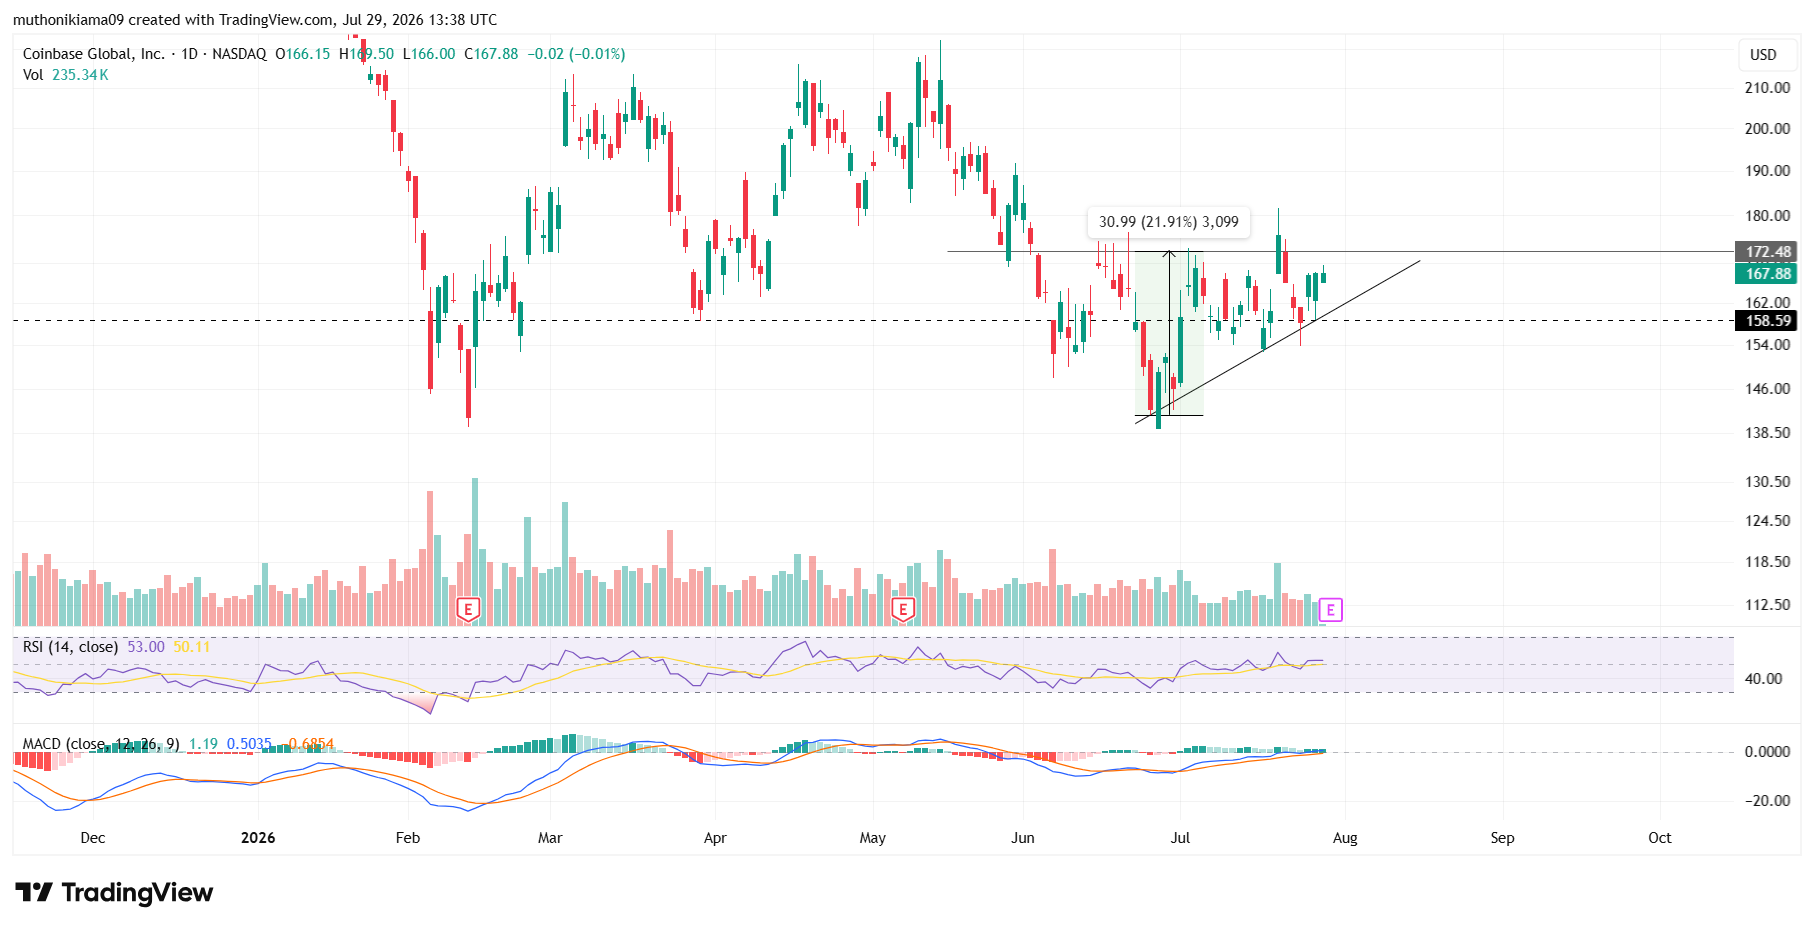Click the Jul time axis label

[1180, 838]
